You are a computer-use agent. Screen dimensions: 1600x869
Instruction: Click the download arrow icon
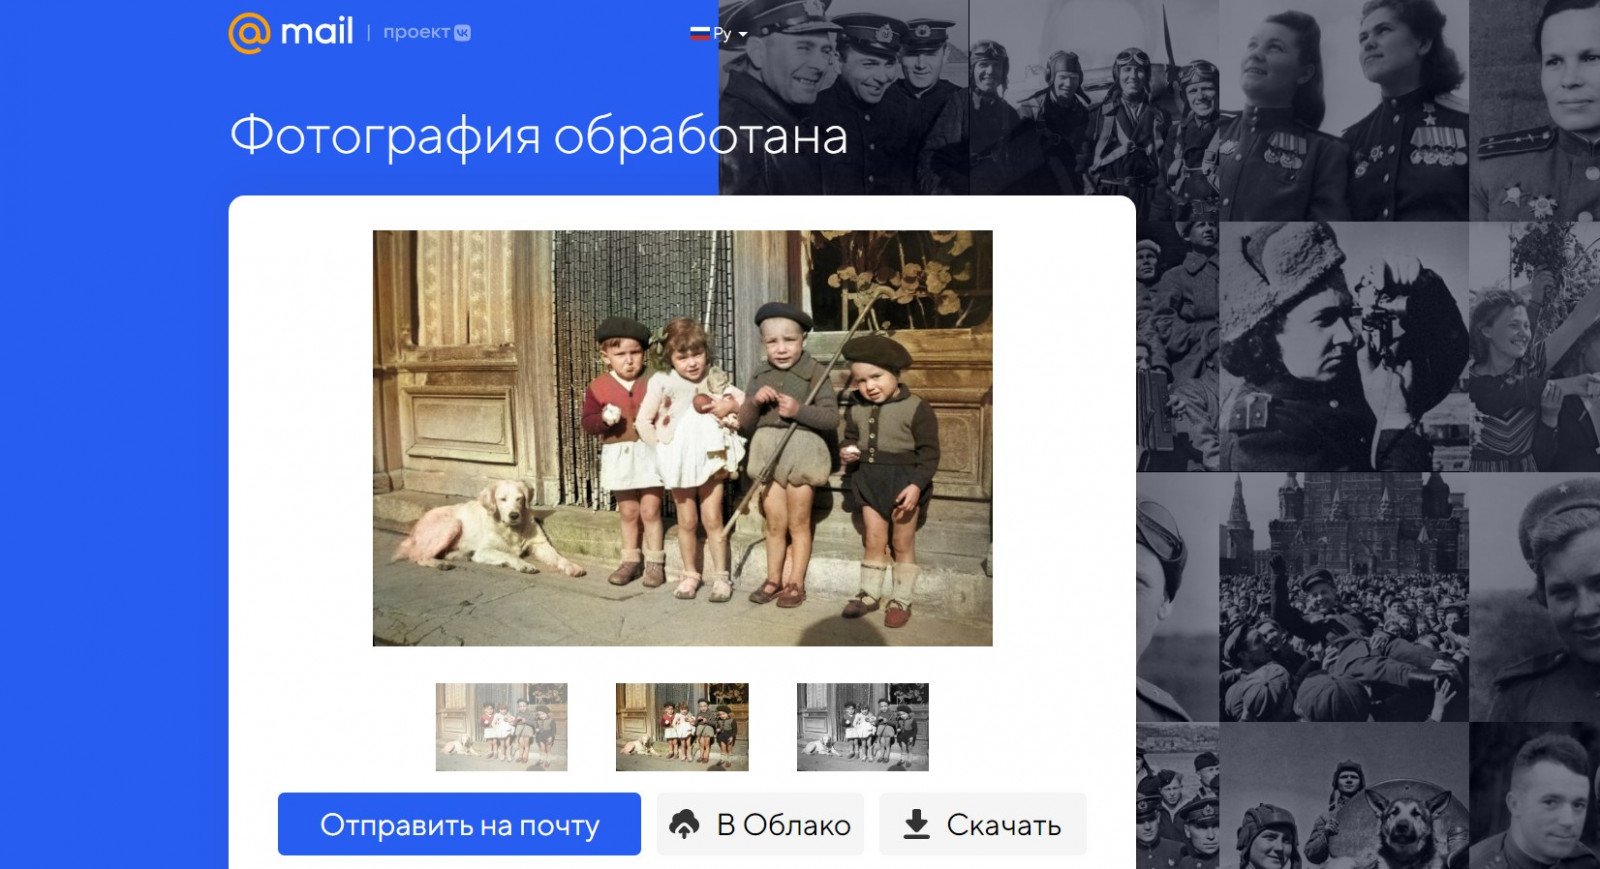point(916,824)
